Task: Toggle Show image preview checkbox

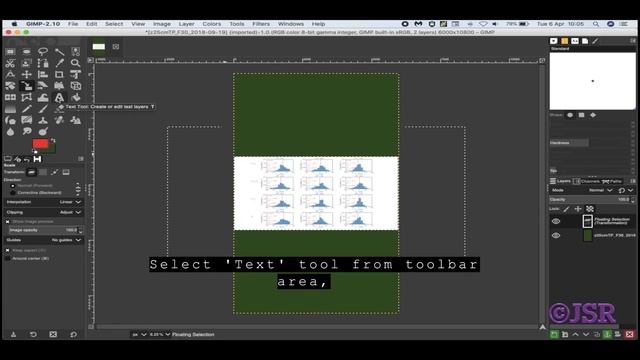Action: coord(8,222)
